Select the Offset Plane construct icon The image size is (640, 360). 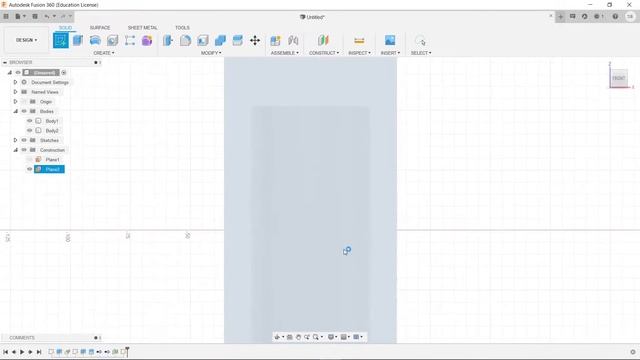(323, 40)
